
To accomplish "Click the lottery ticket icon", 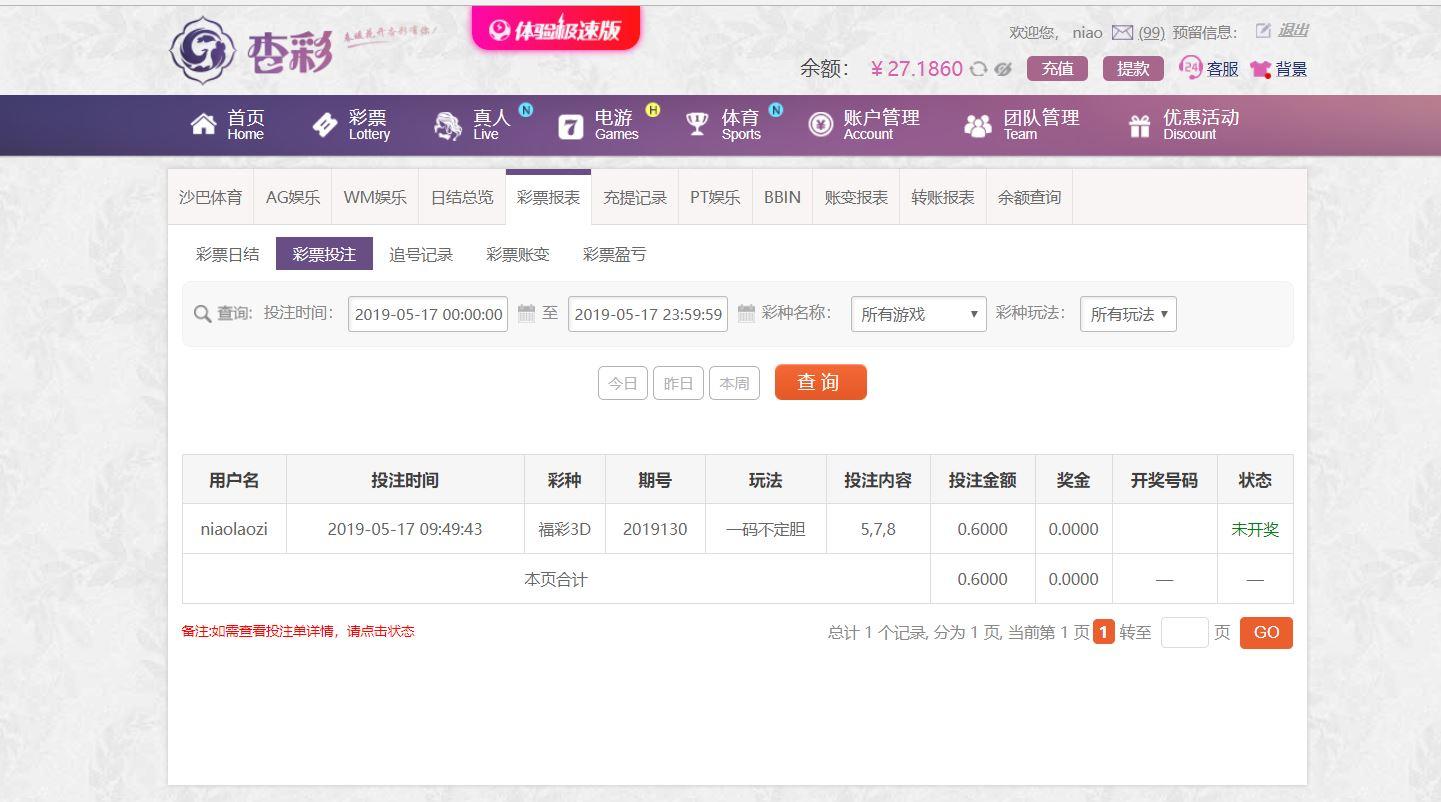I will point(325,124).
